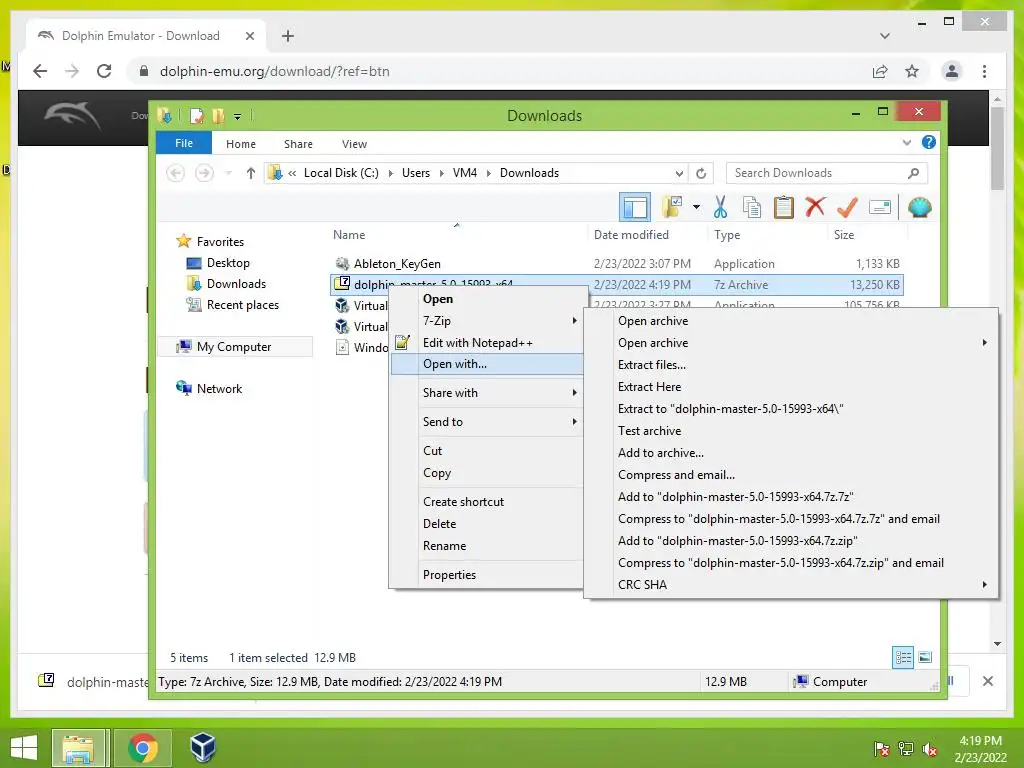
Task: Click the red X Delete toolbar icon
Action: pos(815,207)
